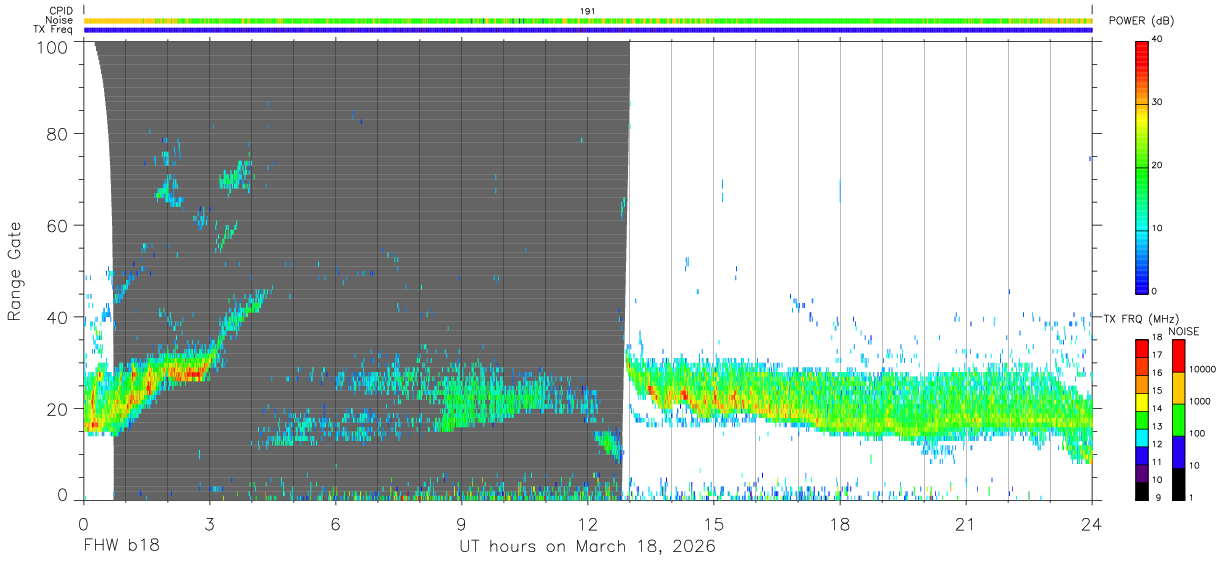Click hour 21 on the UT time axis

point(965,524)
